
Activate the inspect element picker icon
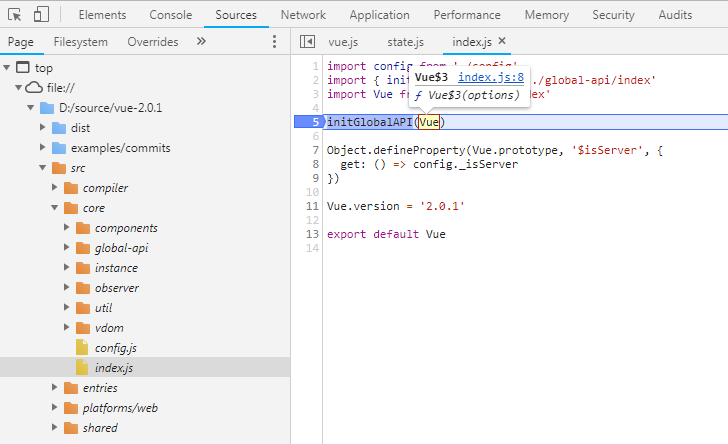(14, 15)
